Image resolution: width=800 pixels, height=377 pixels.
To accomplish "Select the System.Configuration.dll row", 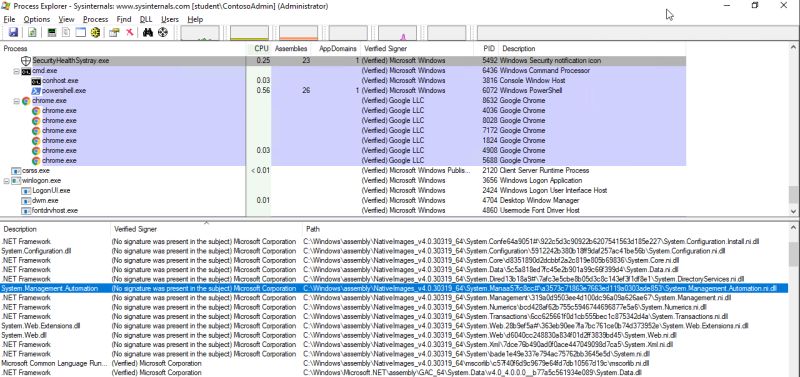I will click(394, 251).
